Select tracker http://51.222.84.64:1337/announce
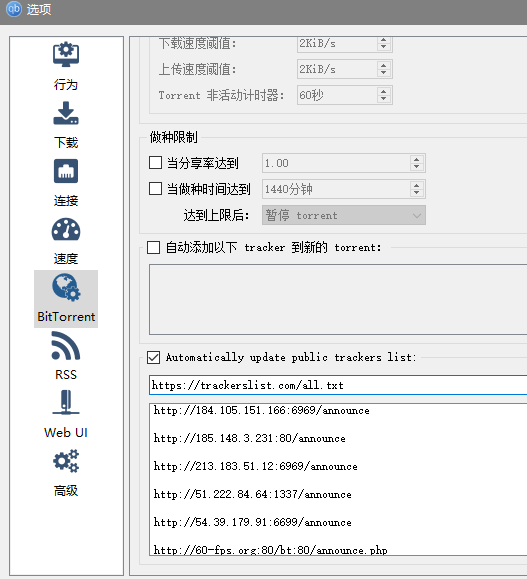 coord(253,494)
